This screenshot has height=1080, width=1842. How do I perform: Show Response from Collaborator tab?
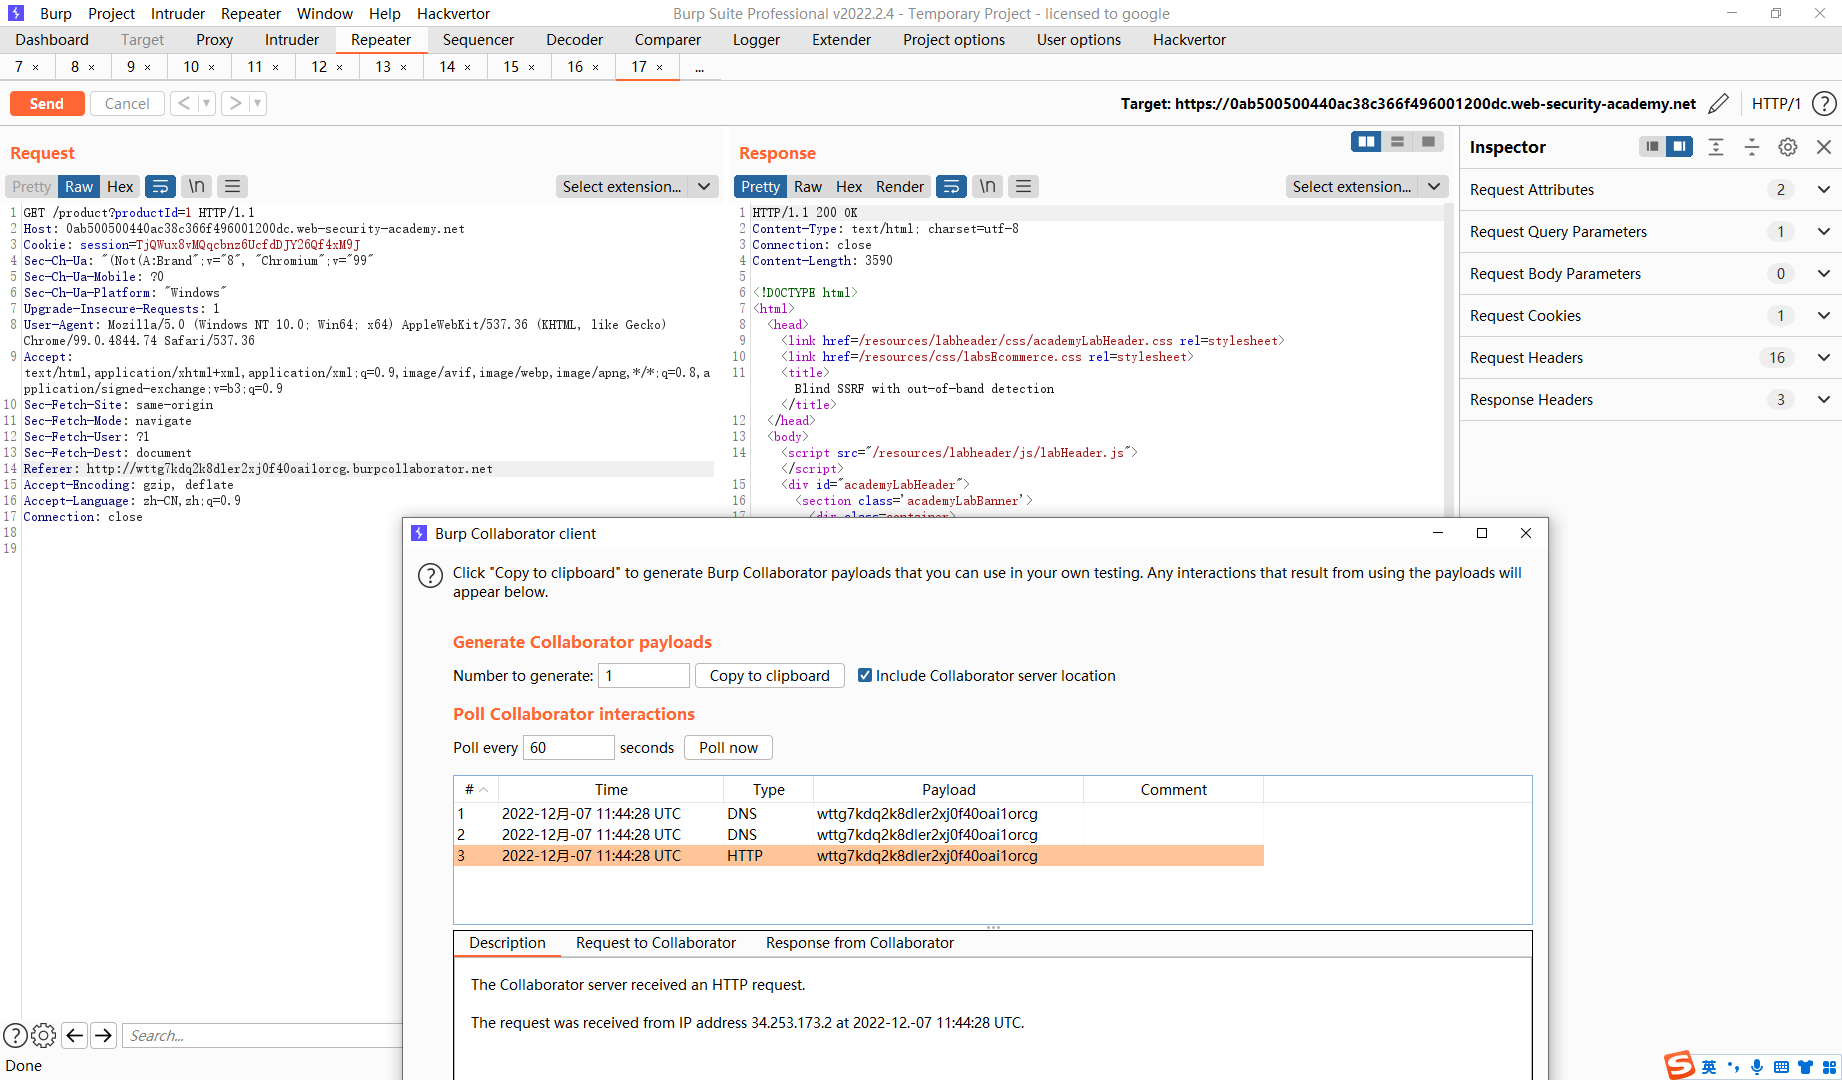[x=860, y=943]
